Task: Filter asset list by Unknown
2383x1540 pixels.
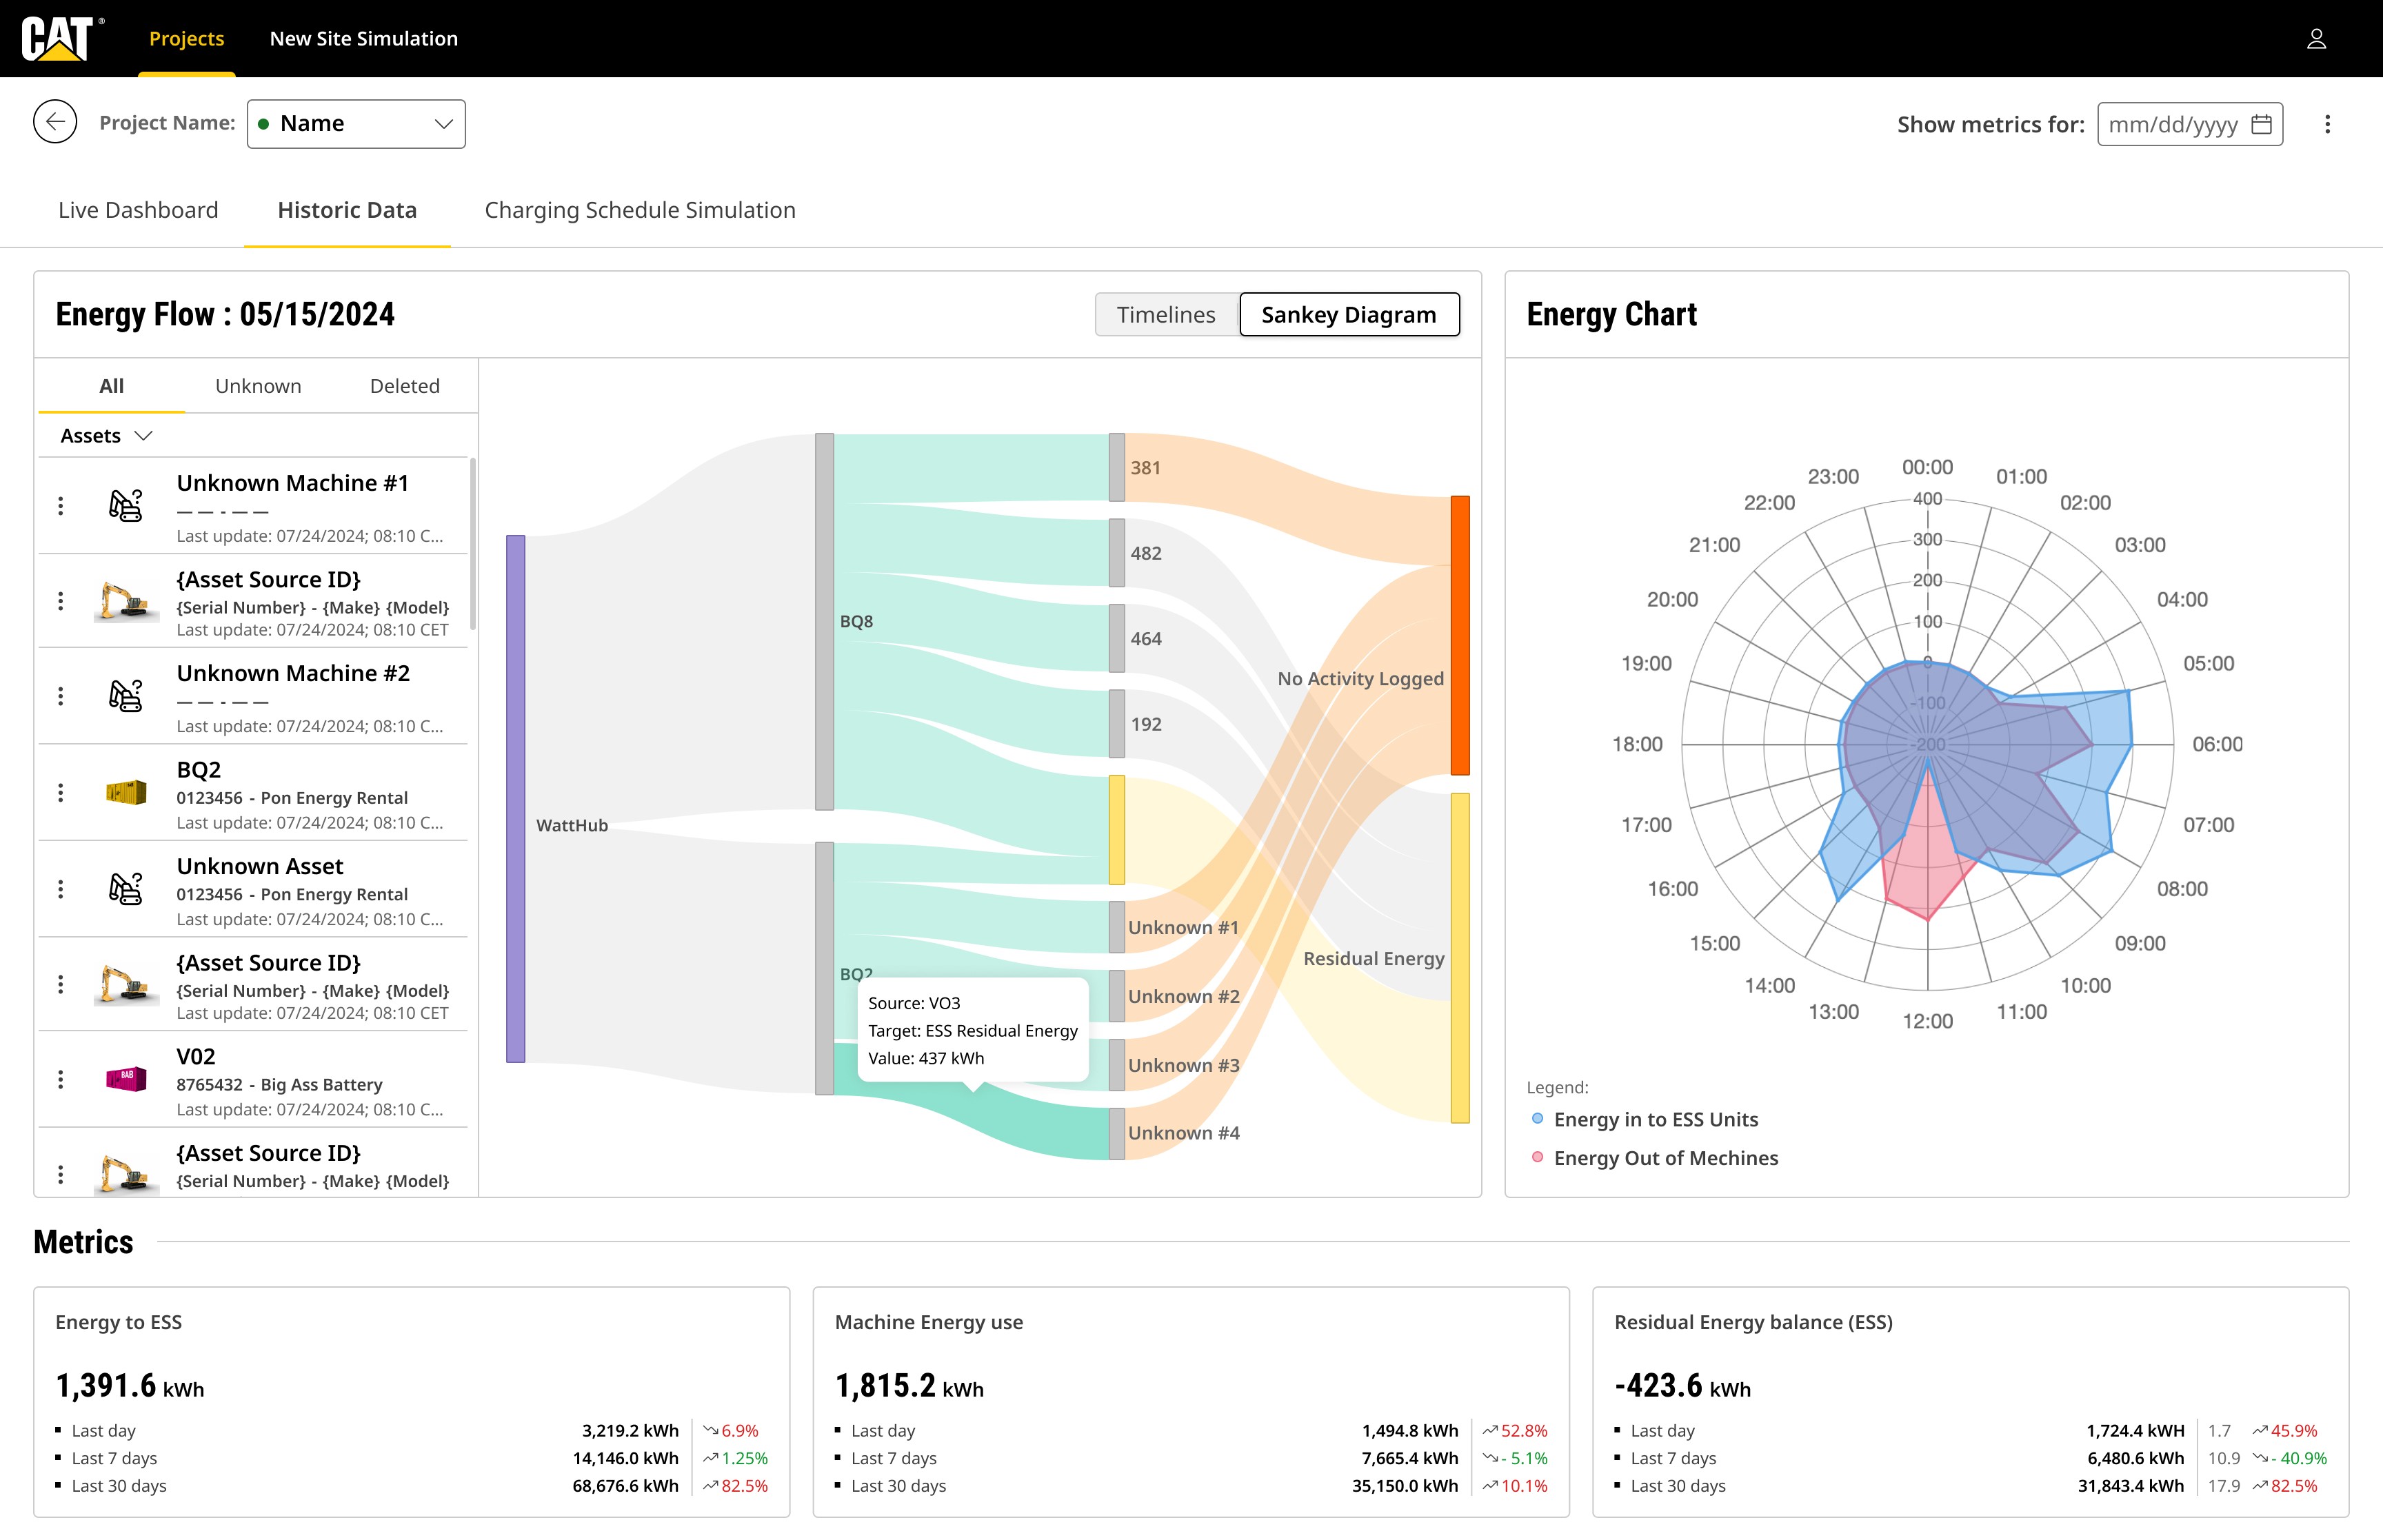Action: (258, 386)
